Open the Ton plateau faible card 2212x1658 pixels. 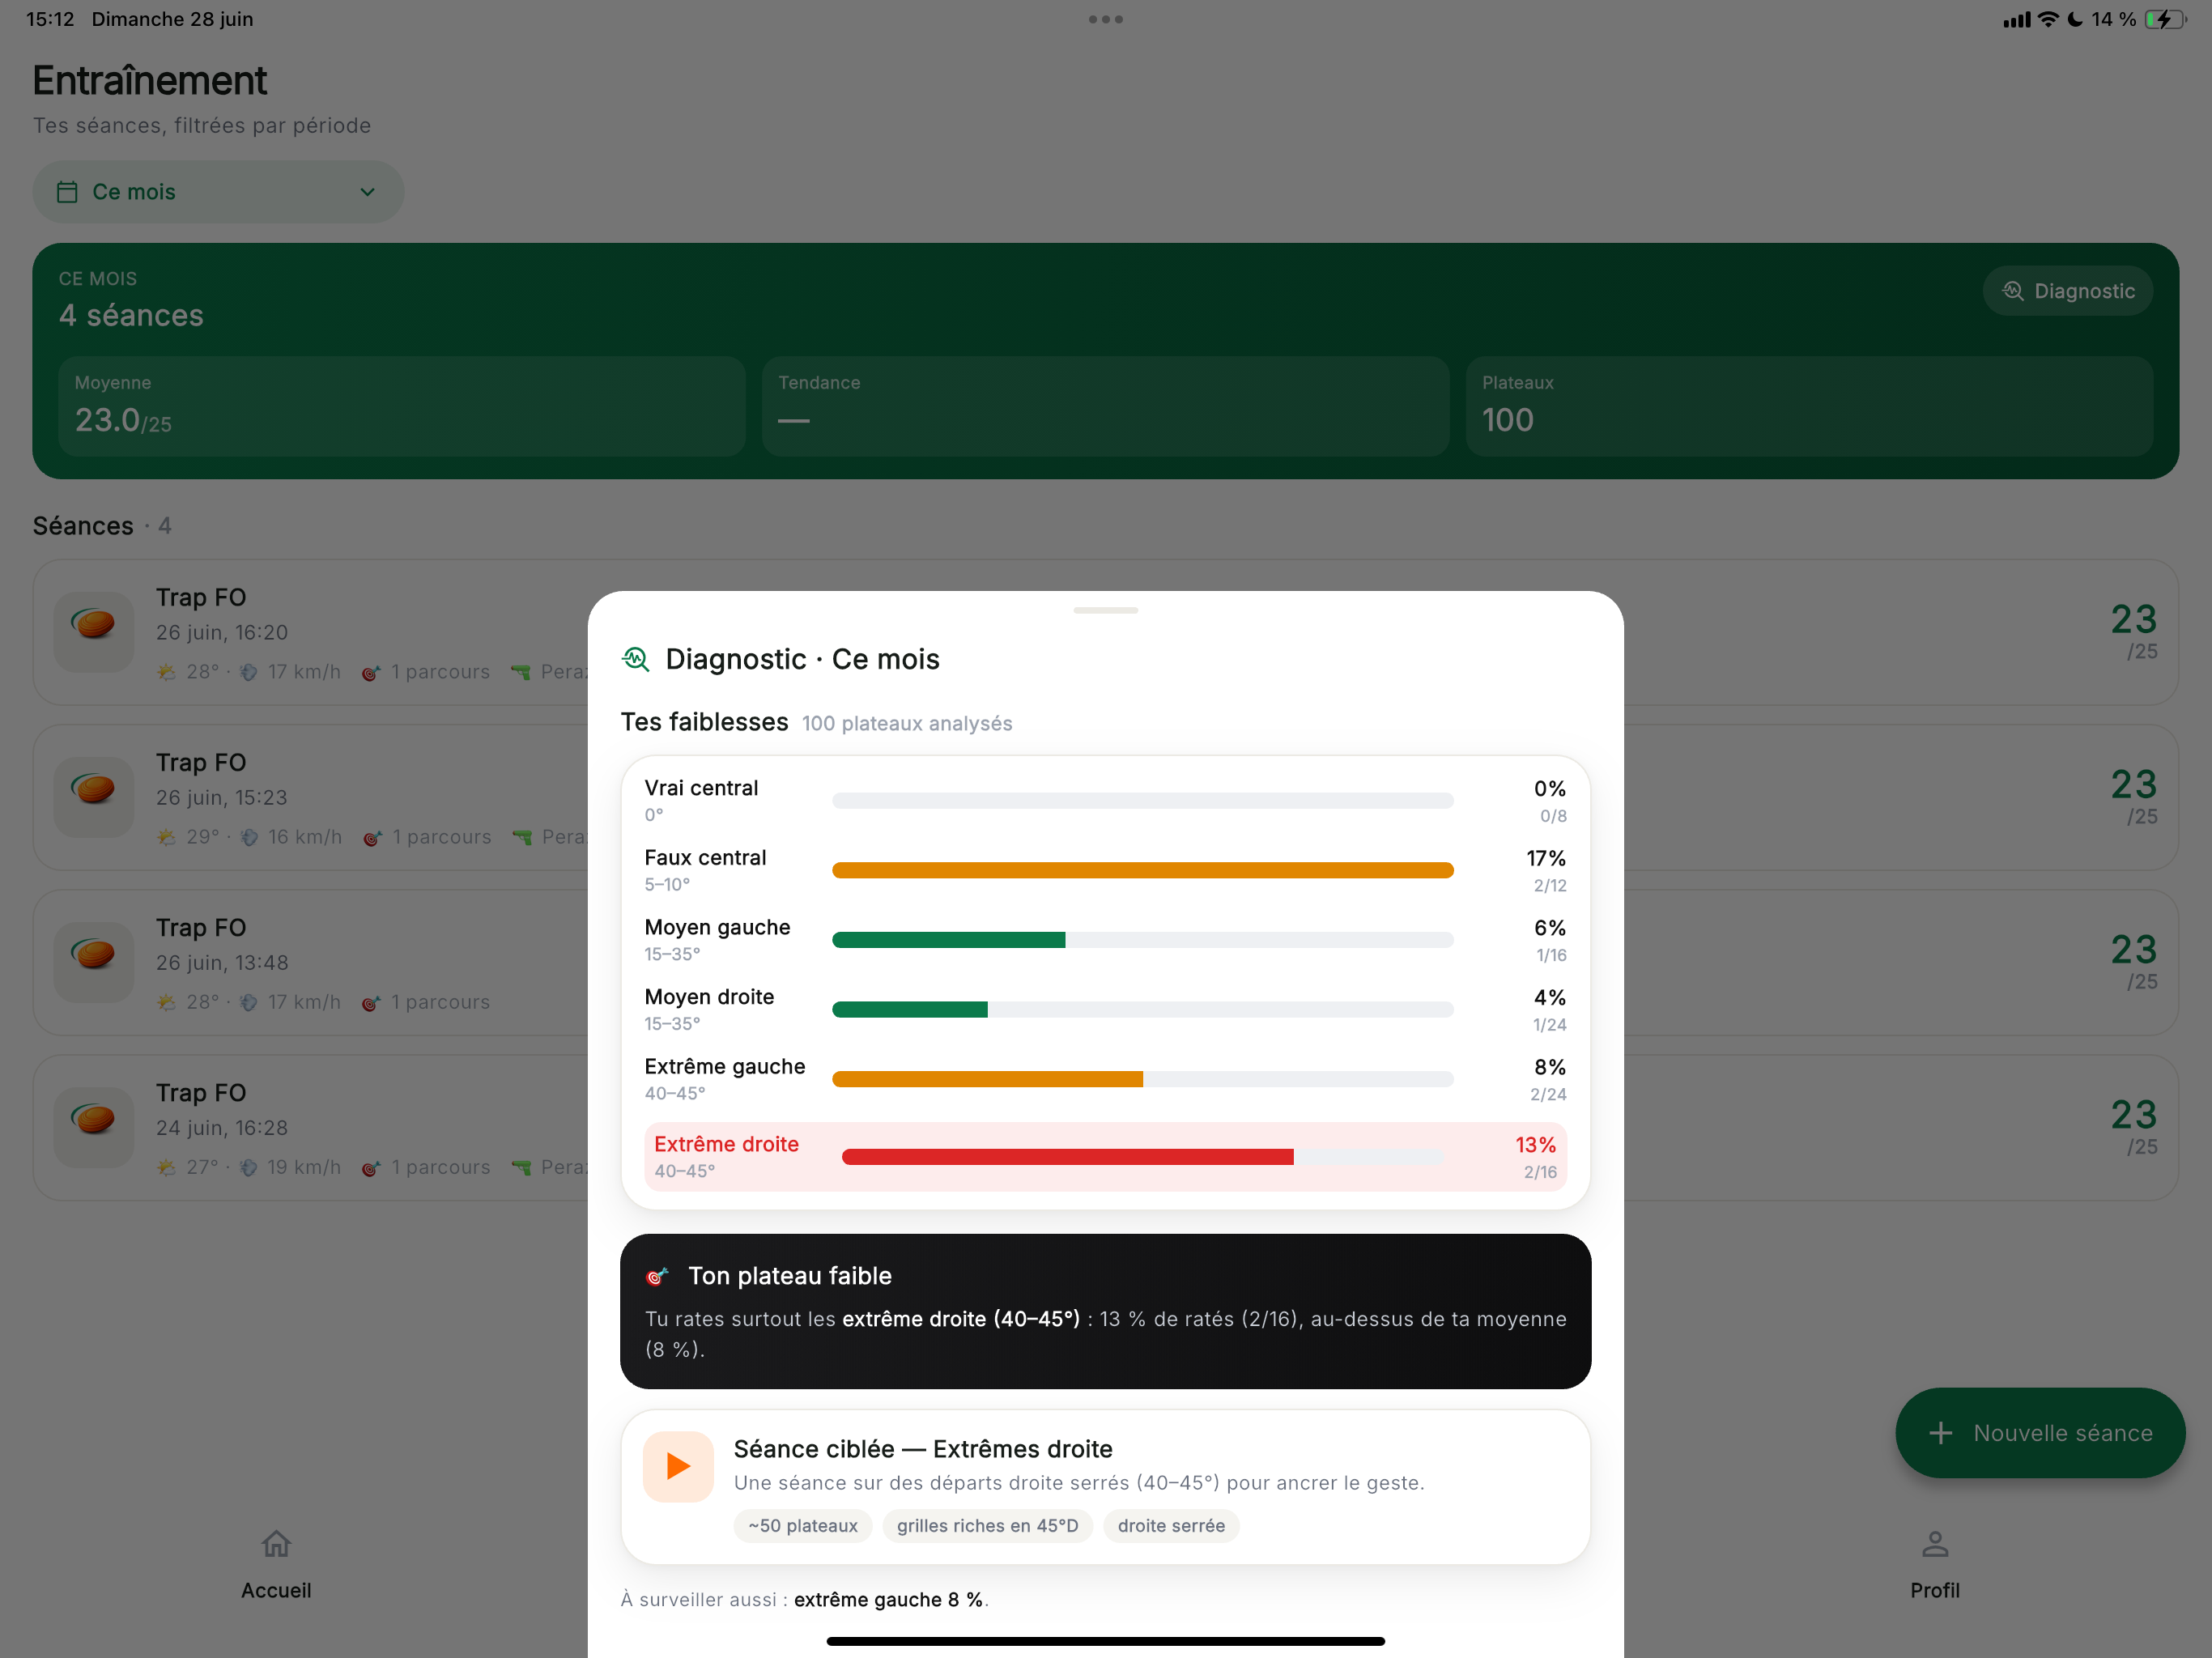click(x=1105, y=1311)
